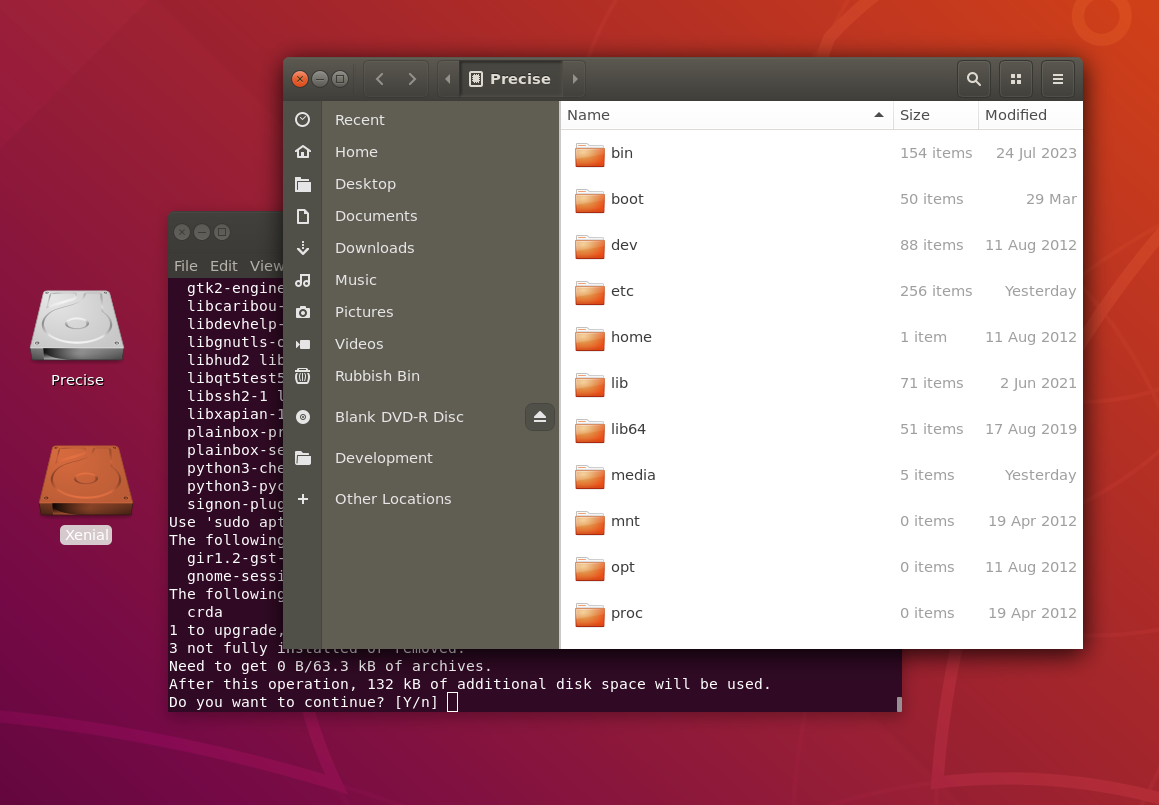This screenshot has height=805, width=1159.
Task: Click the search icon in the file manager
Action: (x=973, y=79)
